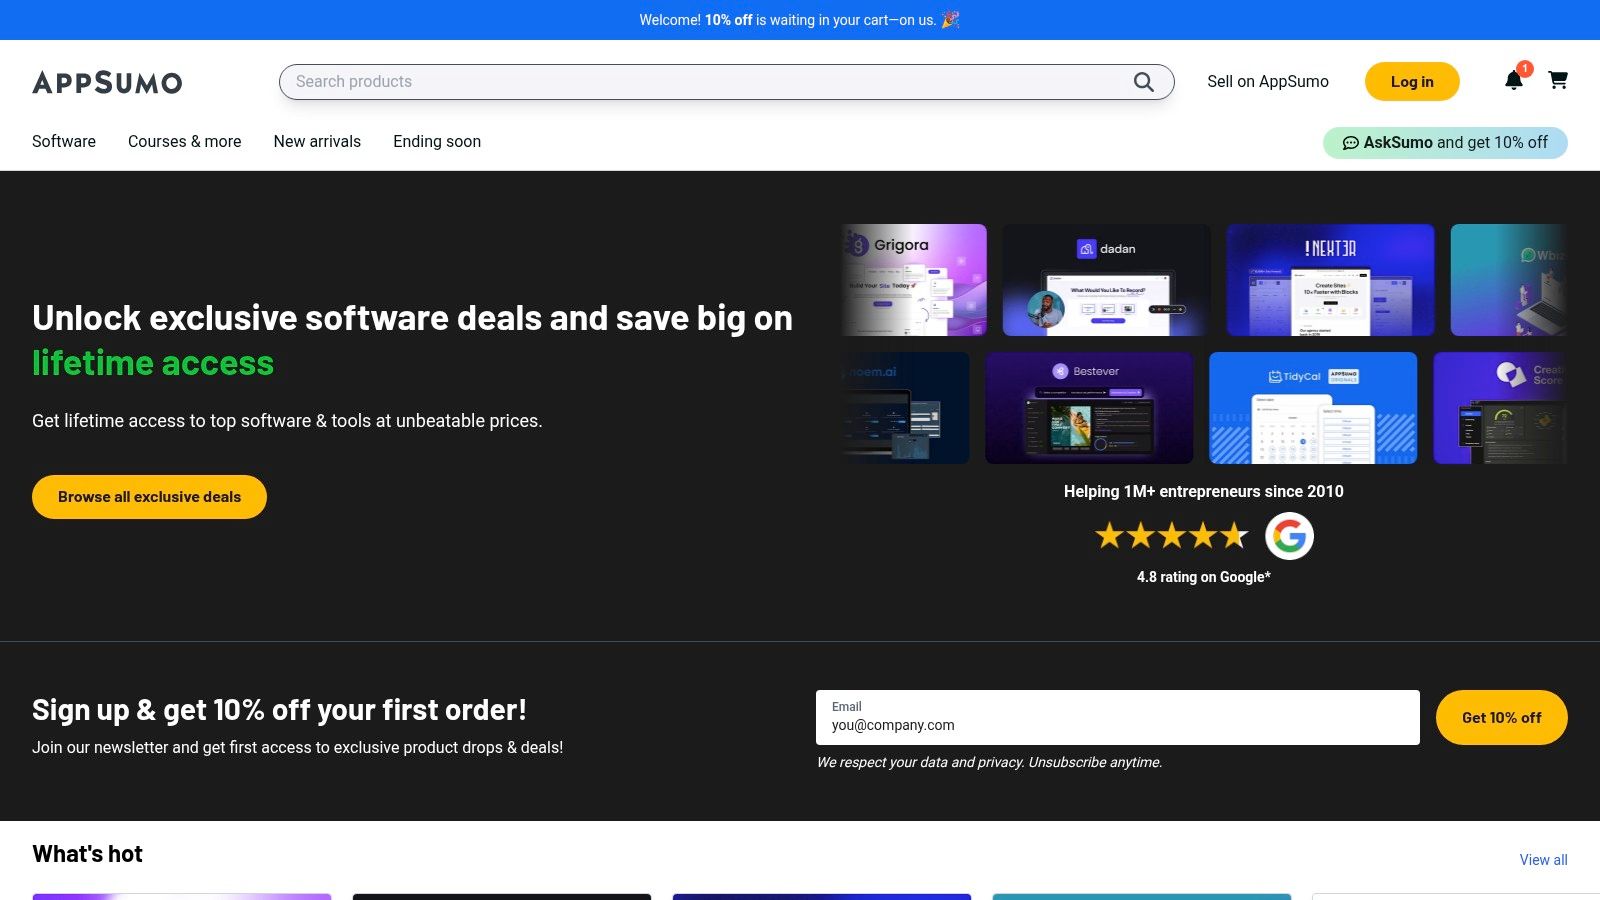Screen dimensions: 1600x900
Task: Open the notifications bell icon
Action: click(x=1514, y=81)
